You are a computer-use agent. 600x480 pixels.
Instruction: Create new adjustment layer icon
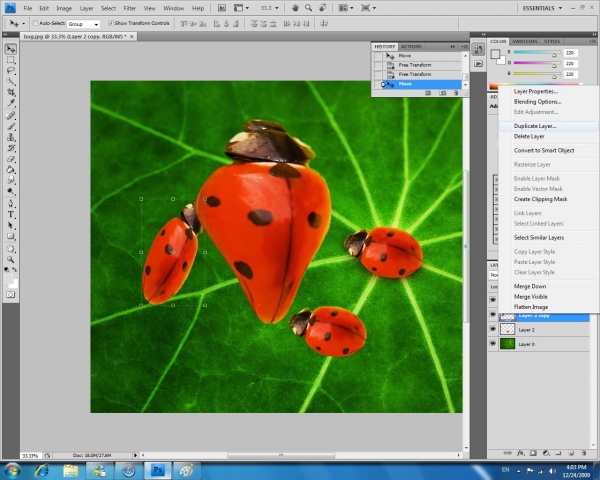[x=546, y=453]
